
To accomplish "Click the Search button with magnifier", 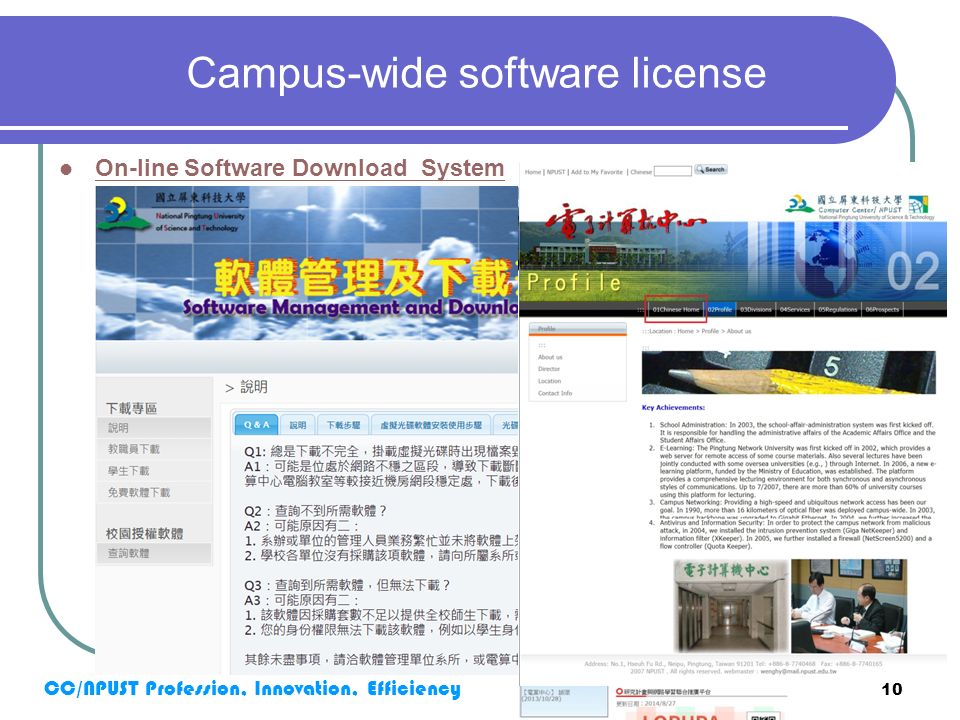I will pos(710,170).
